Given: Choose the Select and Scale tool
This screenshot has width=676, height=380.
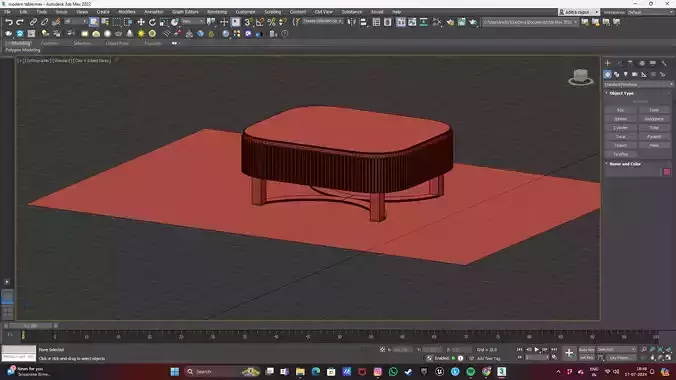Looking at the screenshot, I should [163, 22].
